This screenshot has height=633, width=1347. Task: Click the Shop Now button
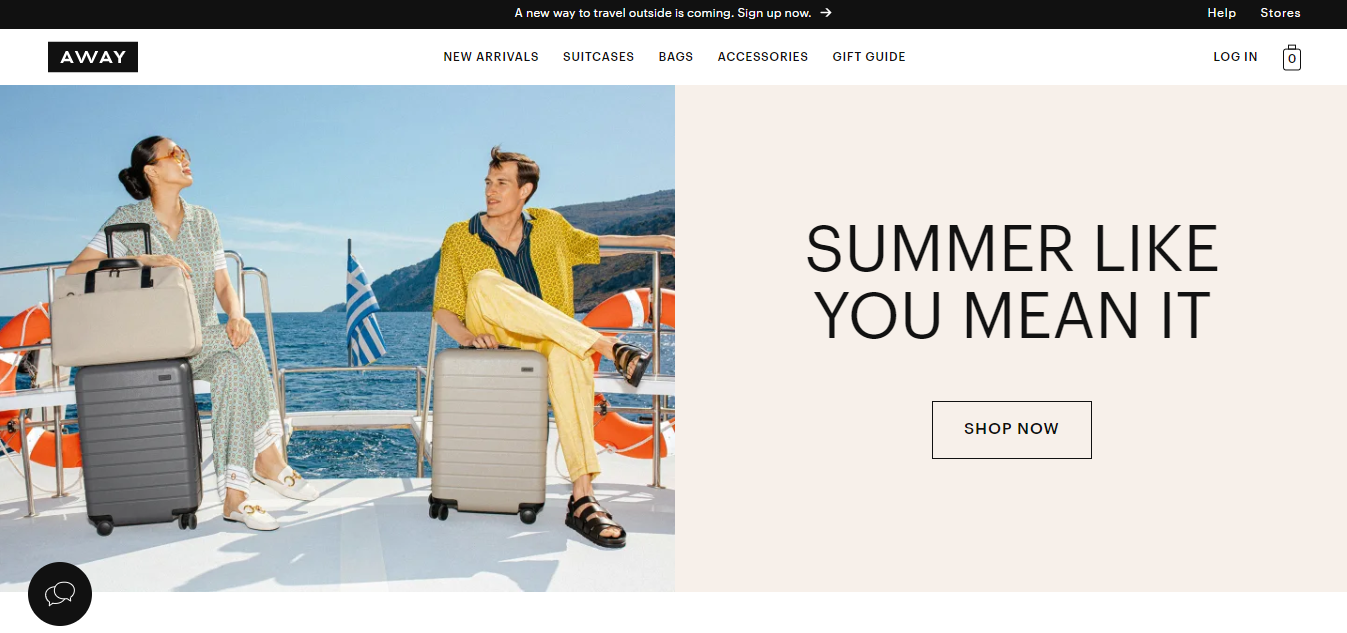[x=1012, y=430]
